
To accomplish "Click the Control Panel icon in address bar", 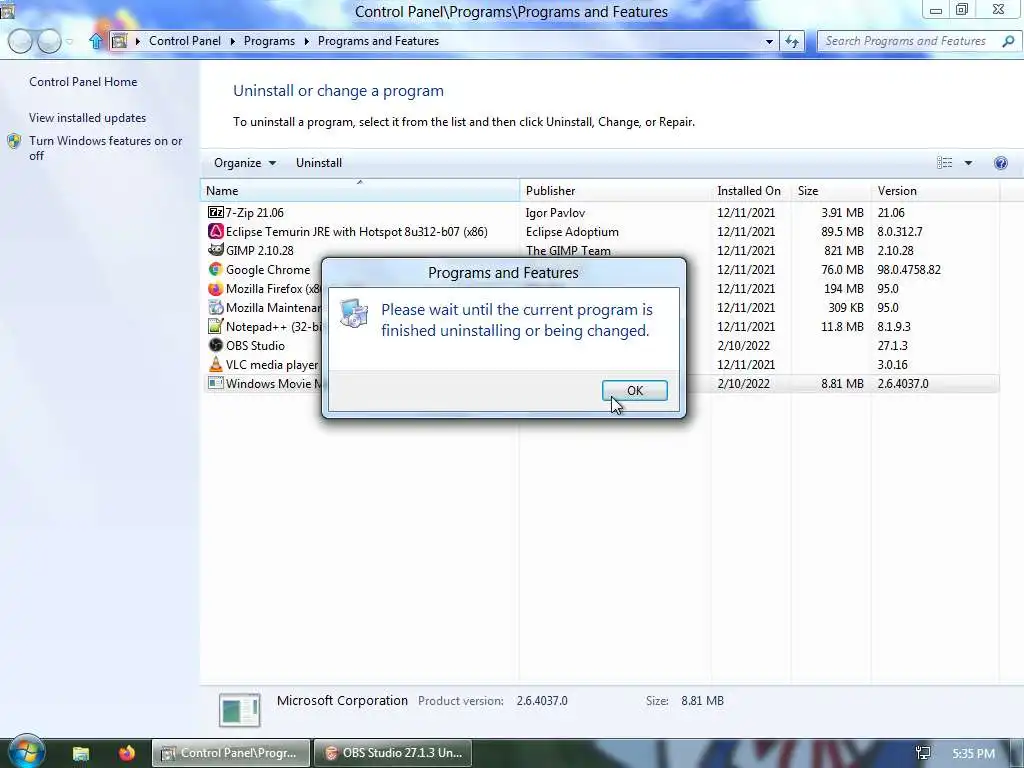I will [x=120, y=41].
